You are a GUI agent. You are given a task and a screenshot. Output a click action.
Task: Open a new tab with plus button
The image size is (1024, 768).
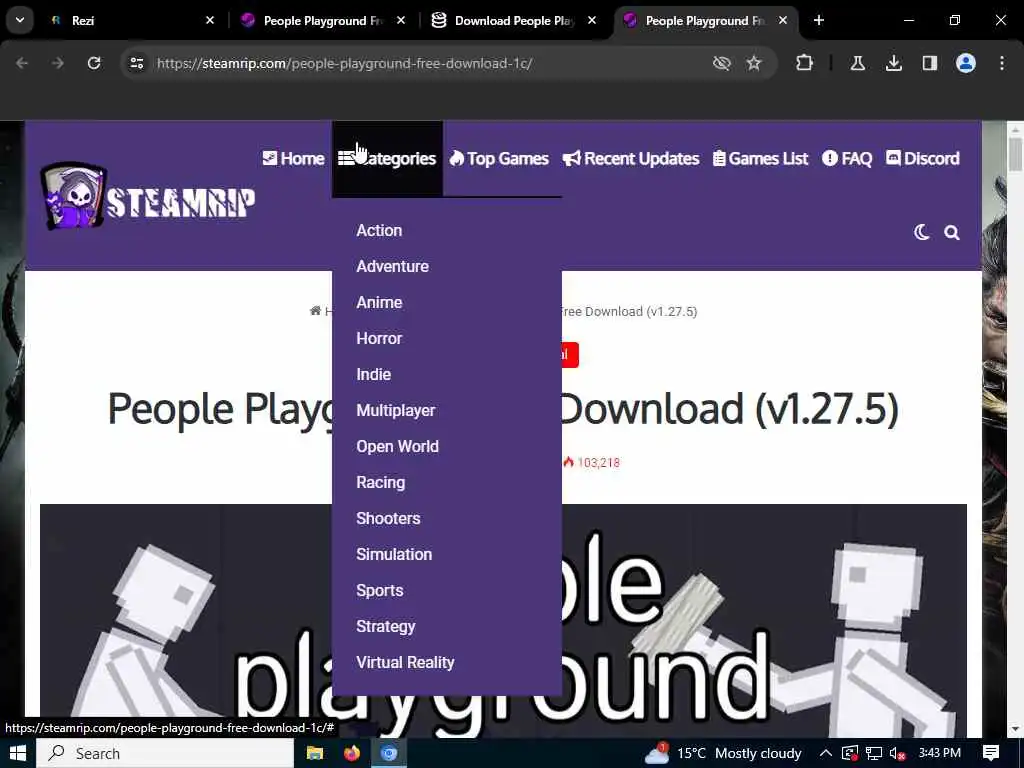click(x=819, y=20)
